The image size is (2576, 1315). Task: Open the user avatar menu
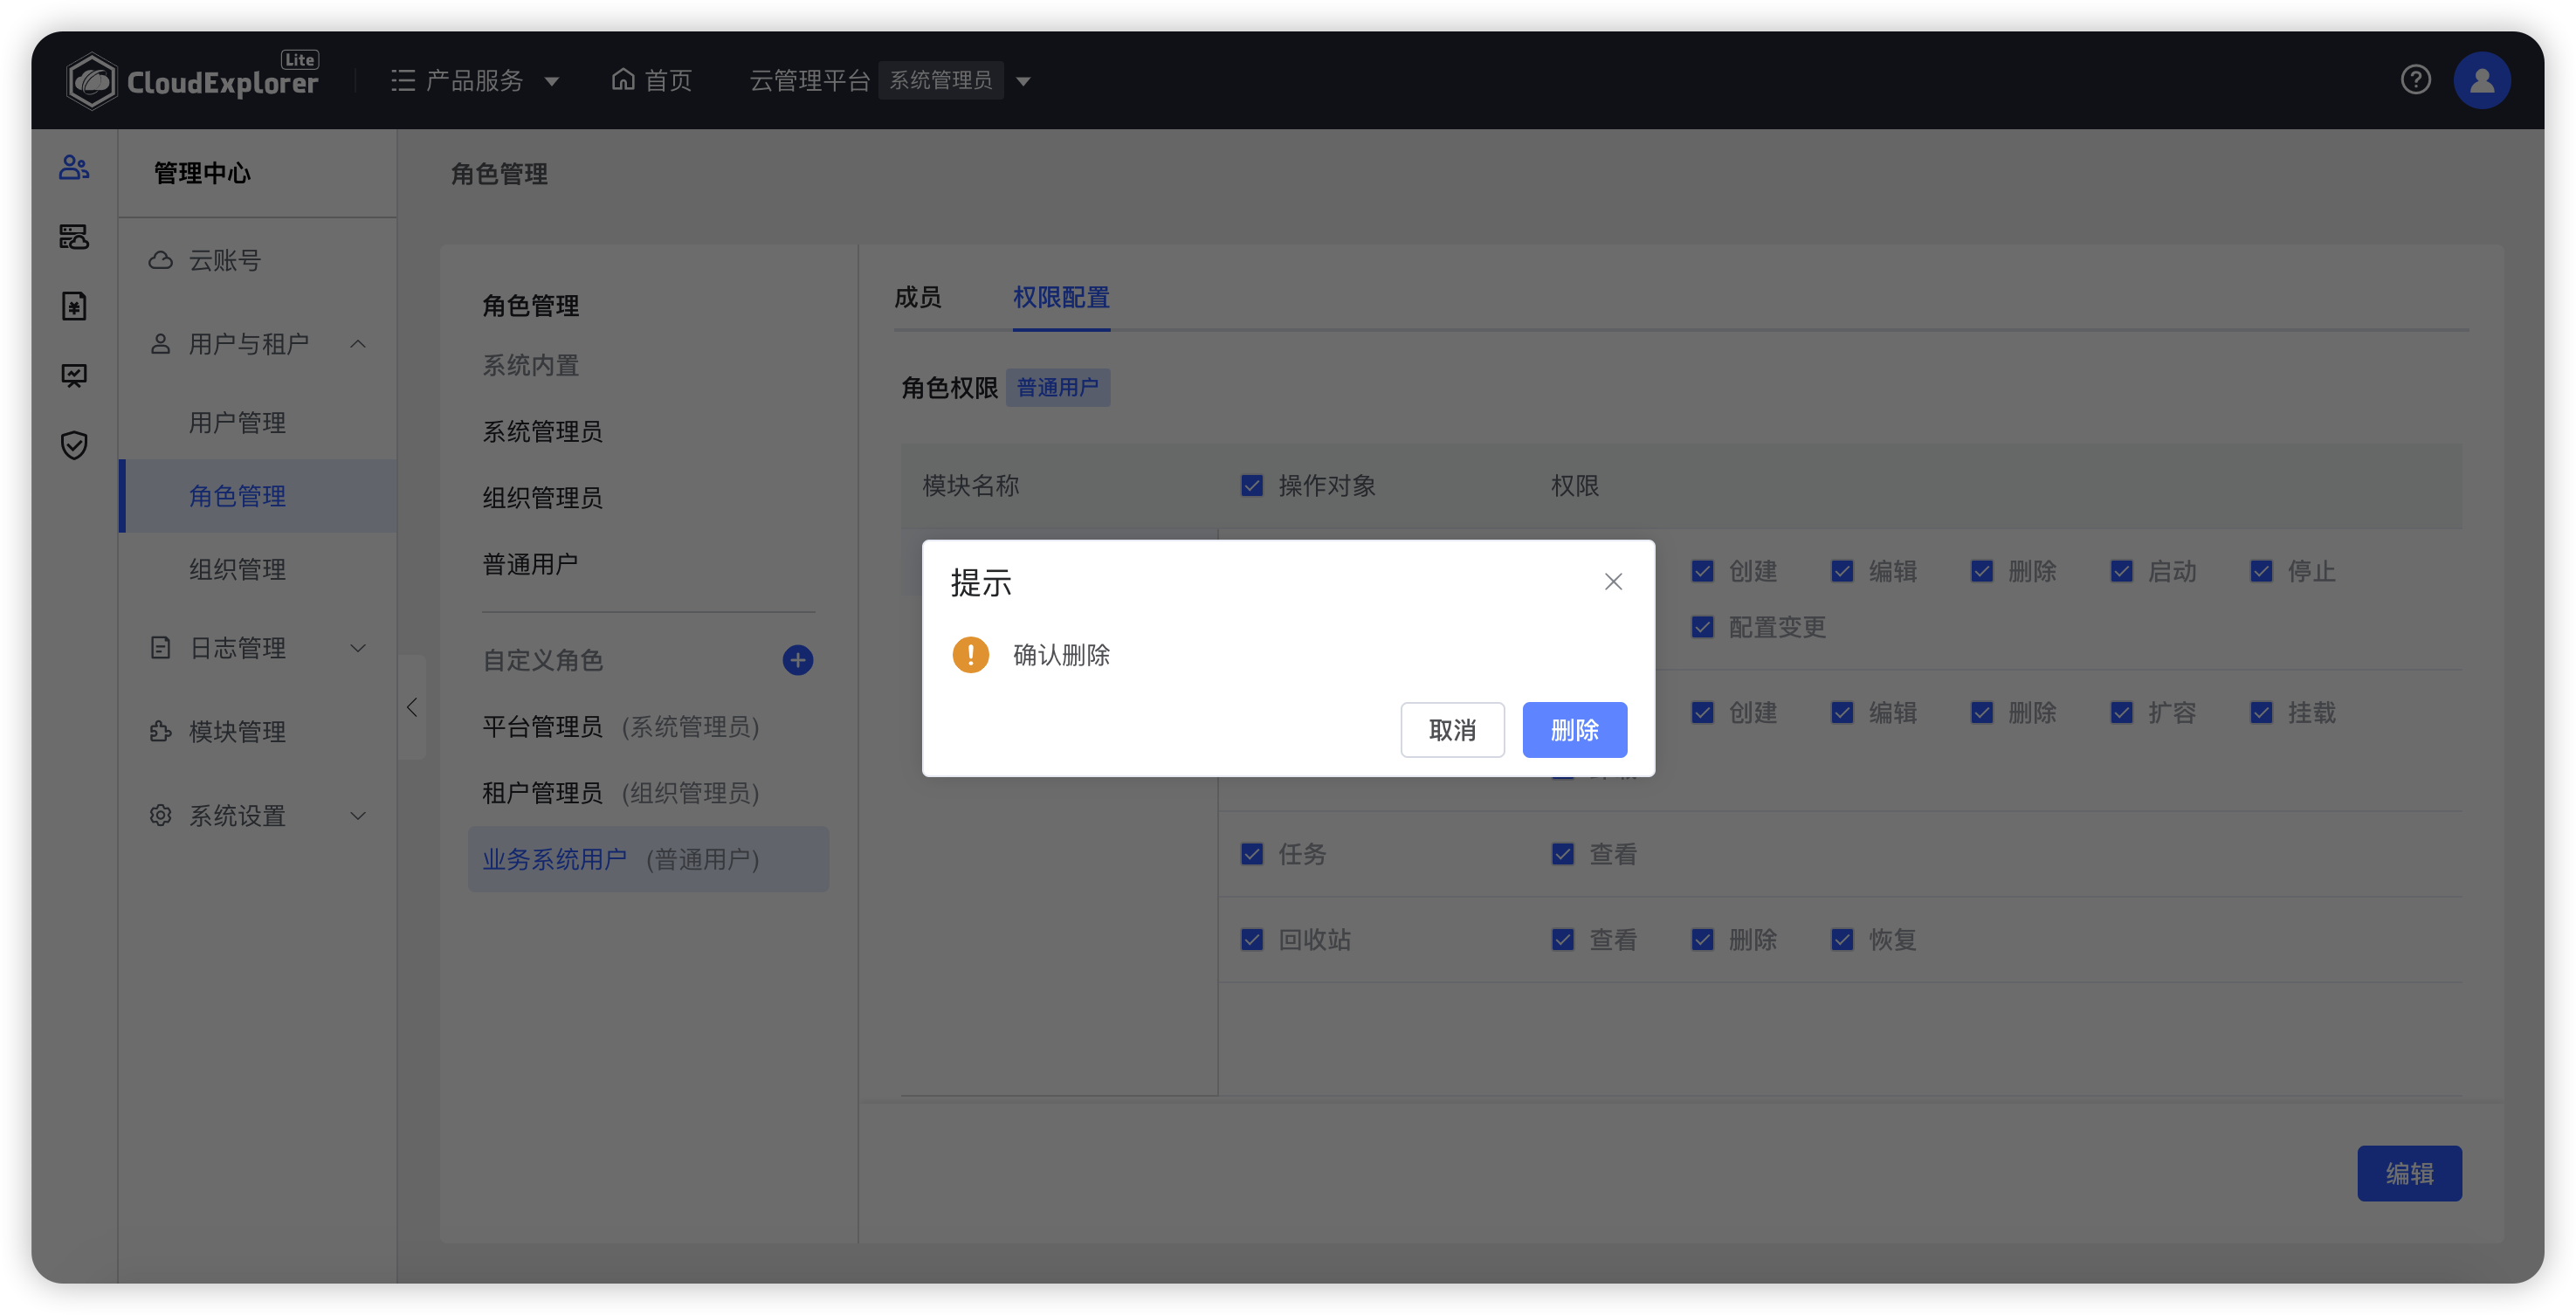2481,80
